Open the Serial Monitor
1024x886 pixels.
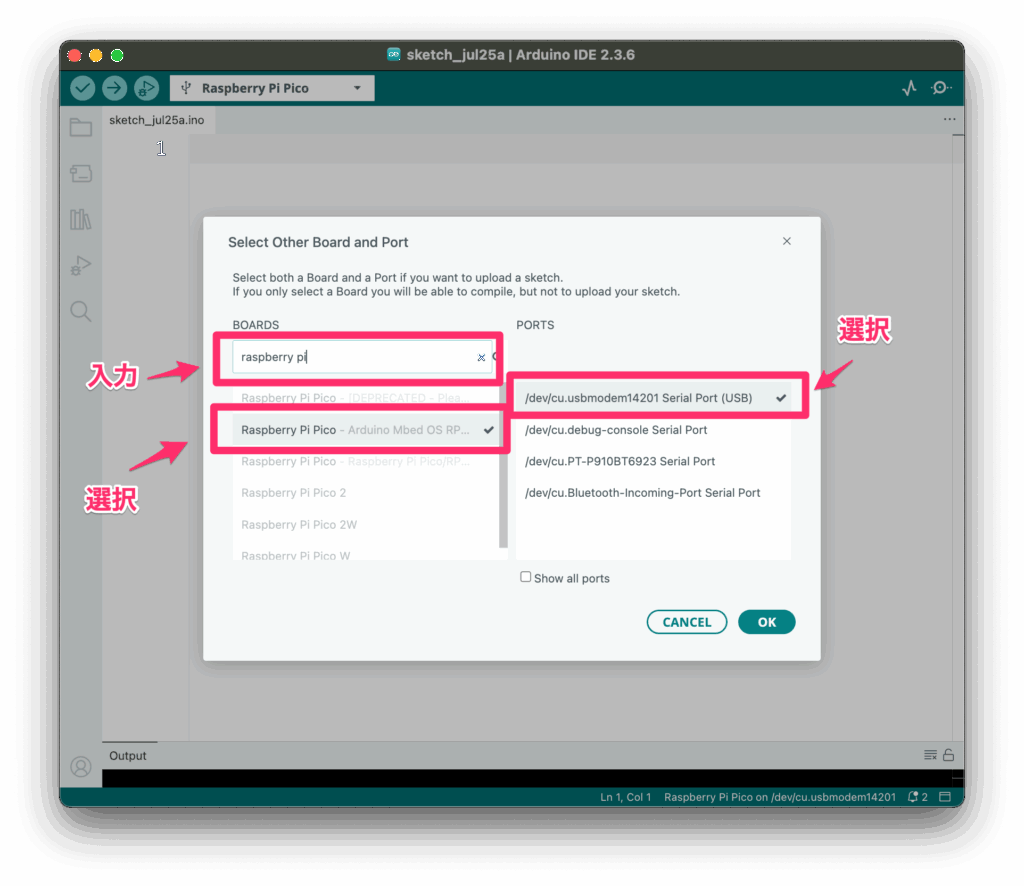click(940, 87)
